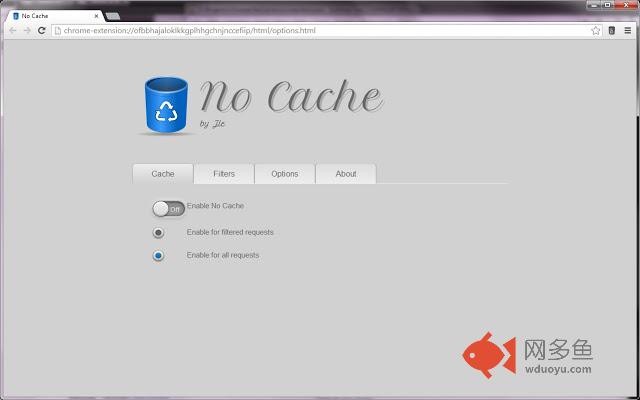Open the Chrome hamburger menu
The height and width of the screenshot is (400, 640).
628,31
